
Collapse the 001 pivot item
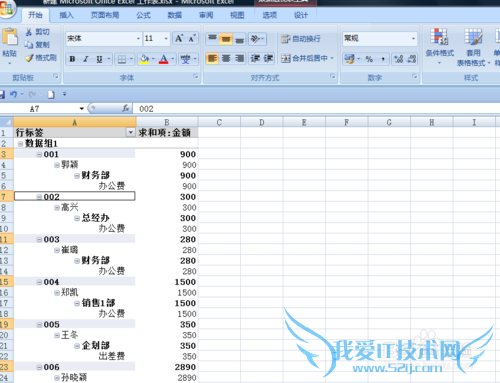[x=39, y=155]
